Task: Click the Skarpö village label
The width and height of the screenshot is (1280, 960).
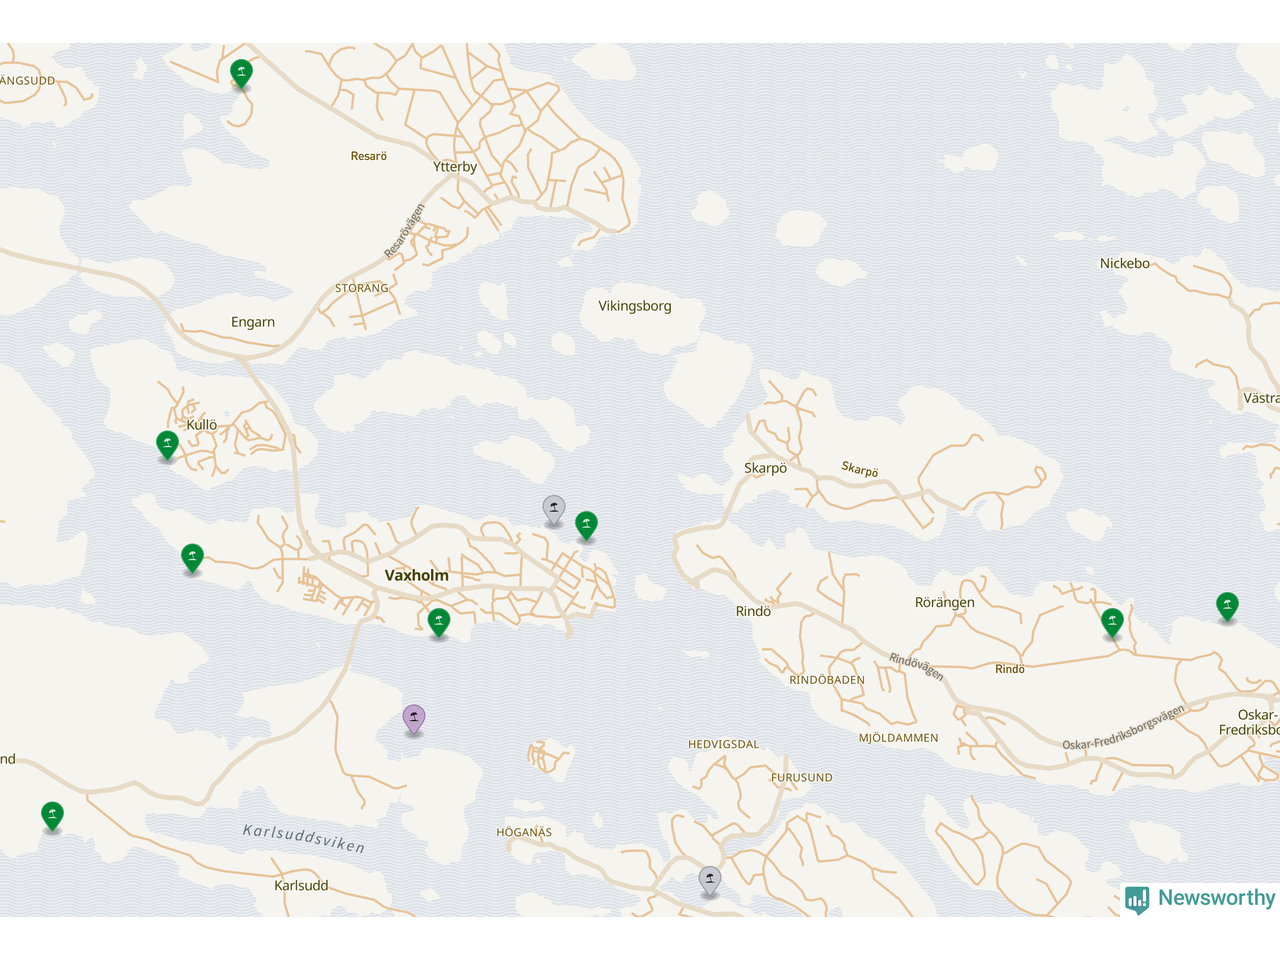Action: tap(766, 468)
